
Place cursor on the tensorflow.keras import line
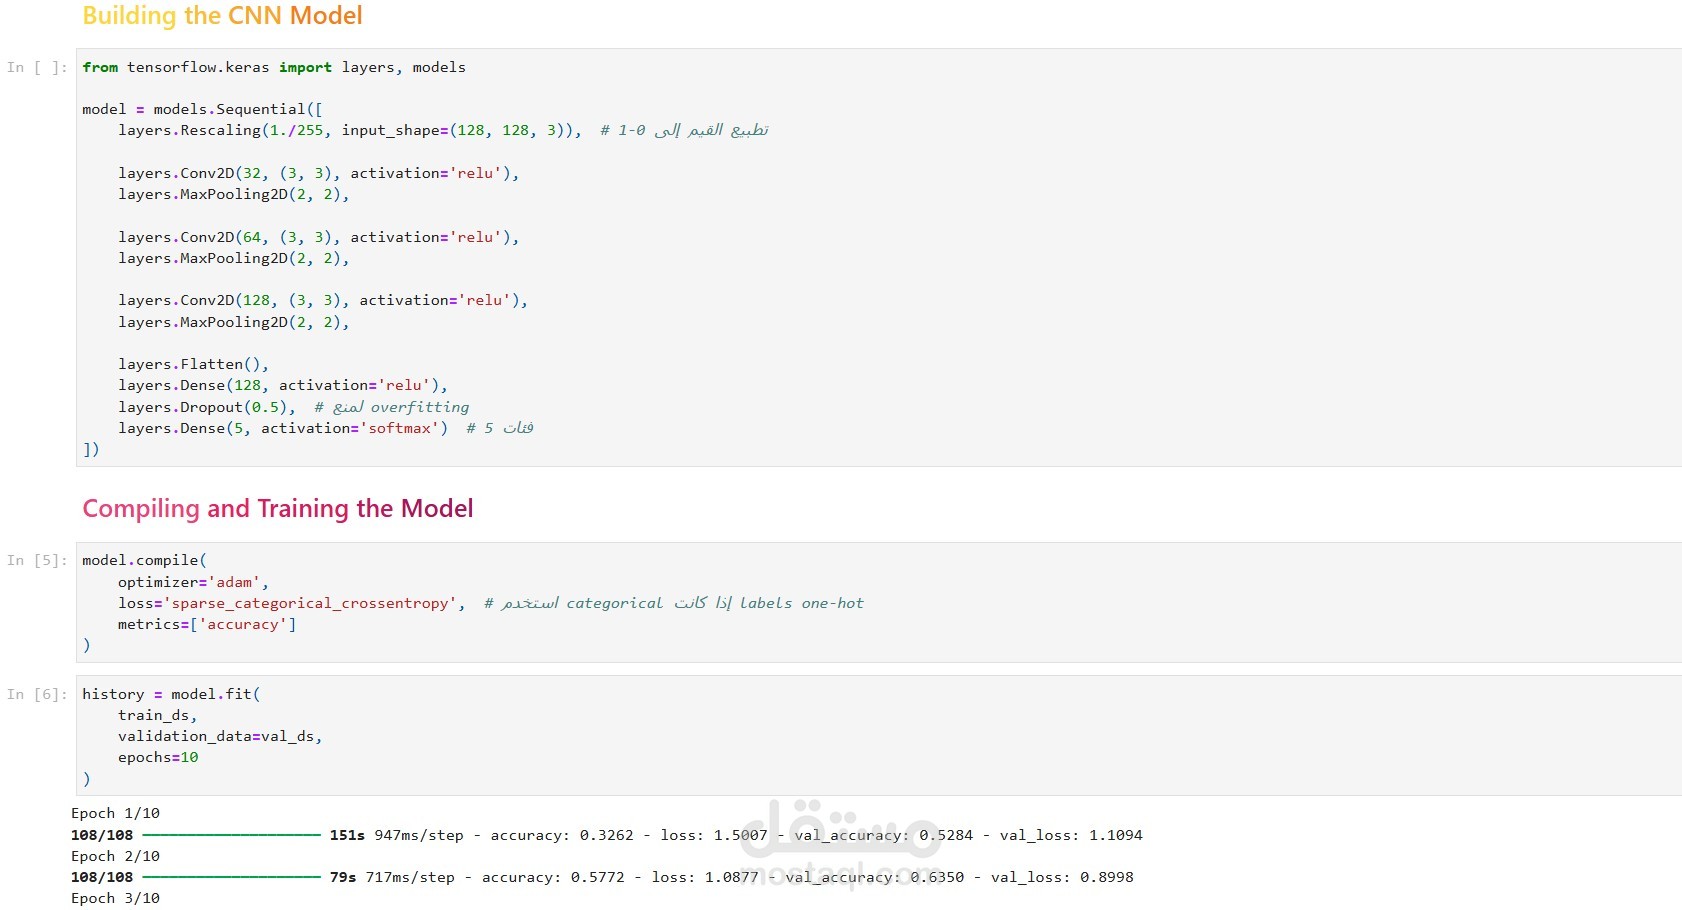click(274, 67)
